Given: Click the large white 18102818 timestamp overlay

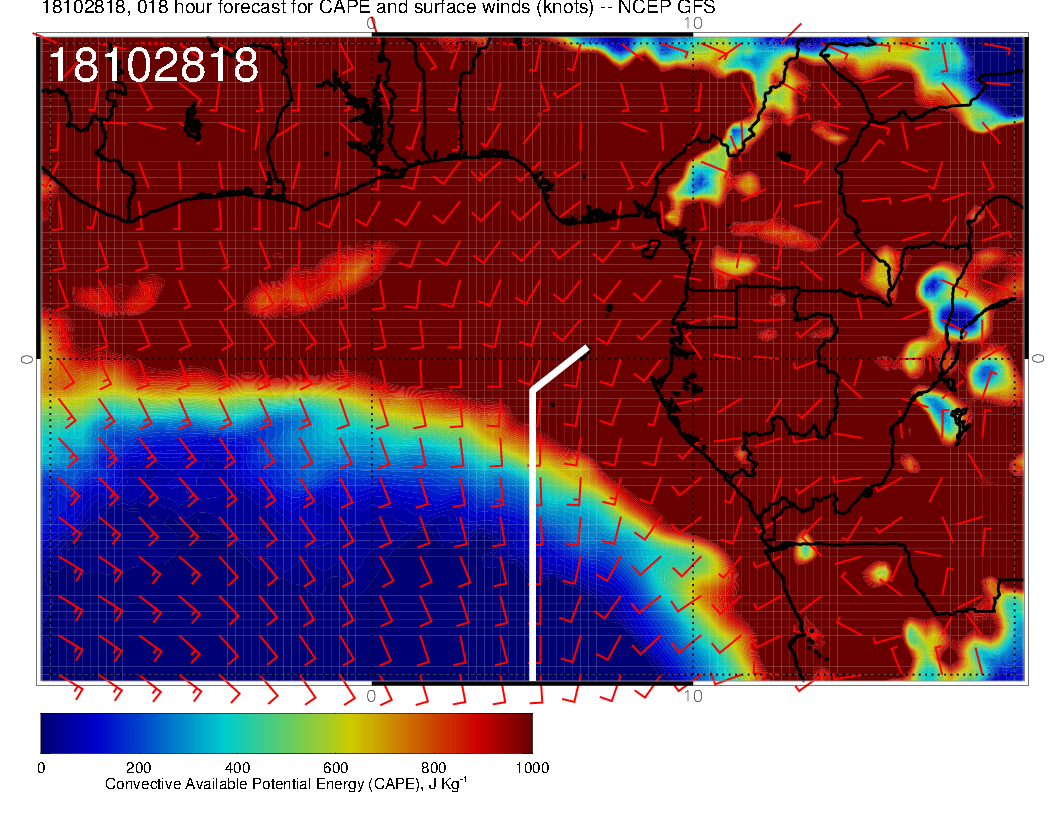Looking at the screenshot, I should 153,66.
